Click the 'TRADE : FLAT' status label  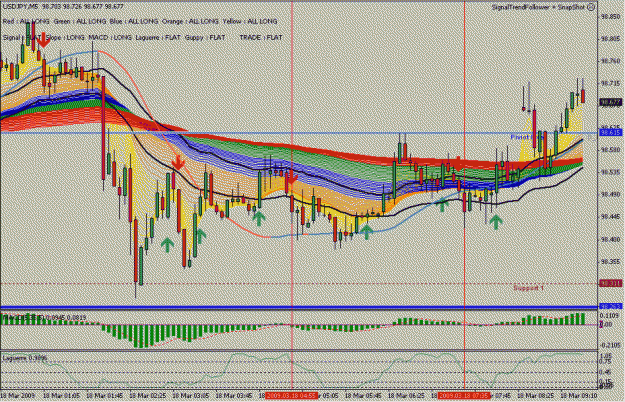click(261, 37)
